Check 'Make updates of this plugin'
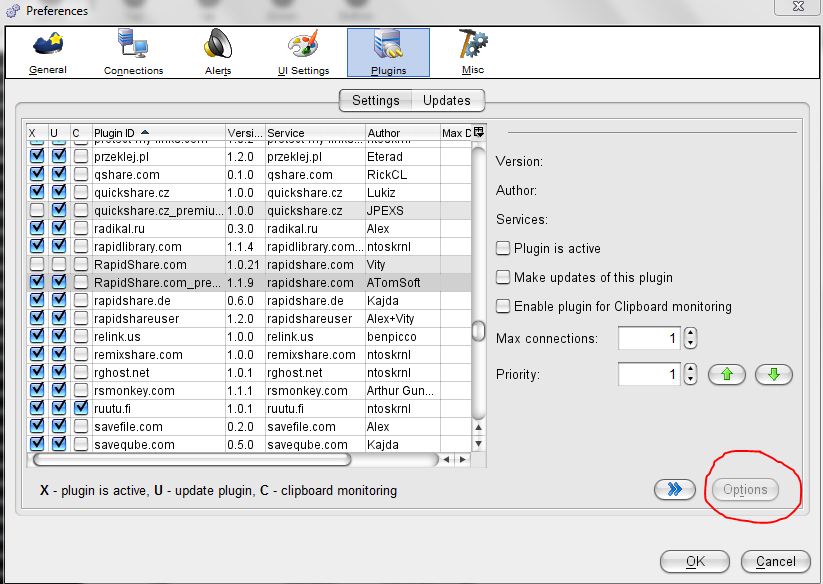Viewport: 823px width, 584px height. pyautogui.click(x=503, y=277)
